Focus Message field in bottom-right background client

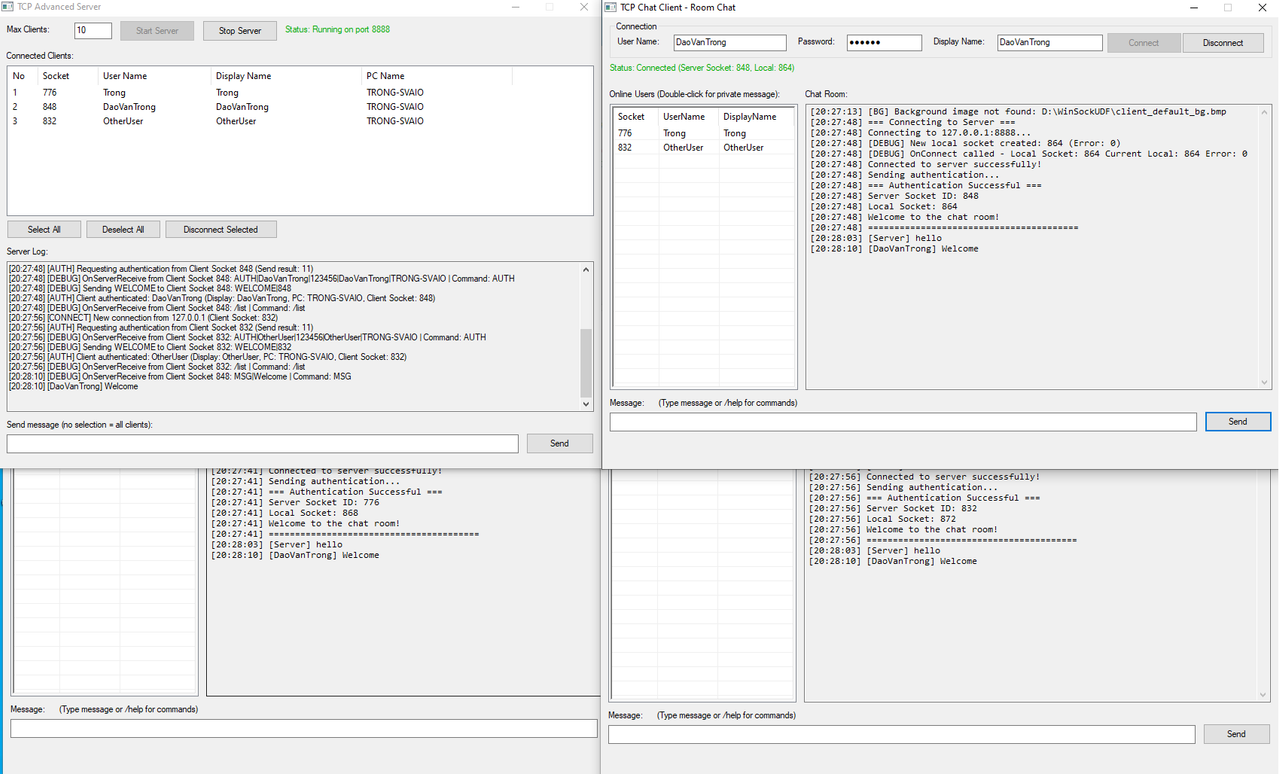901,735
